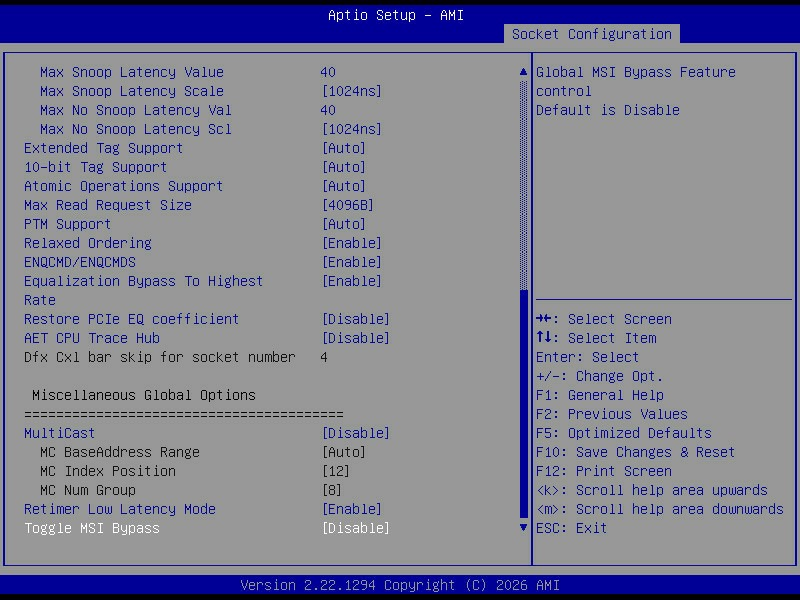Click F5: Optimized Defaults
Image resolution: width=800 pixels, height=600 pixels.
(x=623, y=433)
